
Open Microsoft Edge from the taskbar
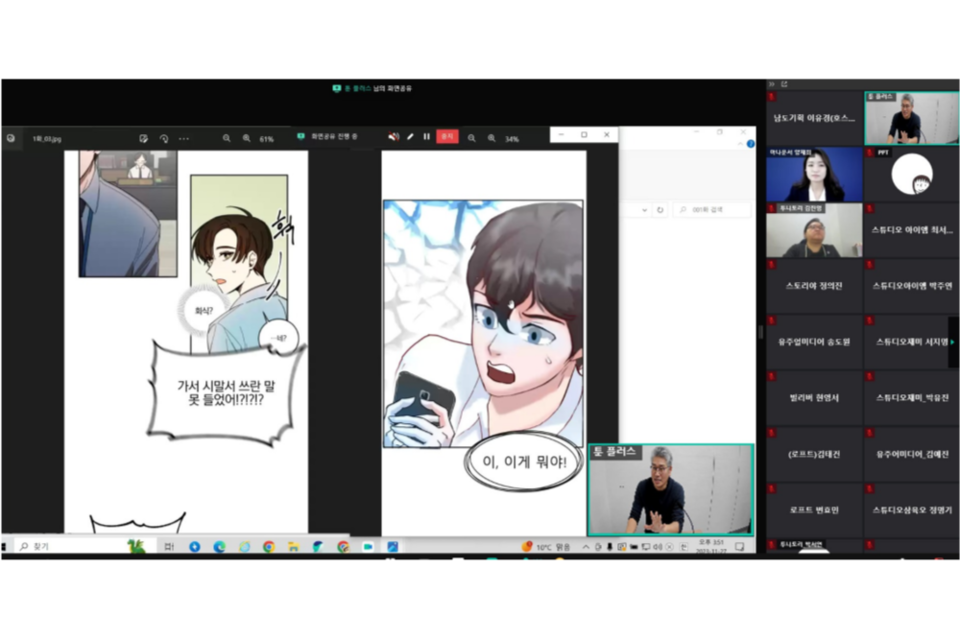(x=219, y=547)
